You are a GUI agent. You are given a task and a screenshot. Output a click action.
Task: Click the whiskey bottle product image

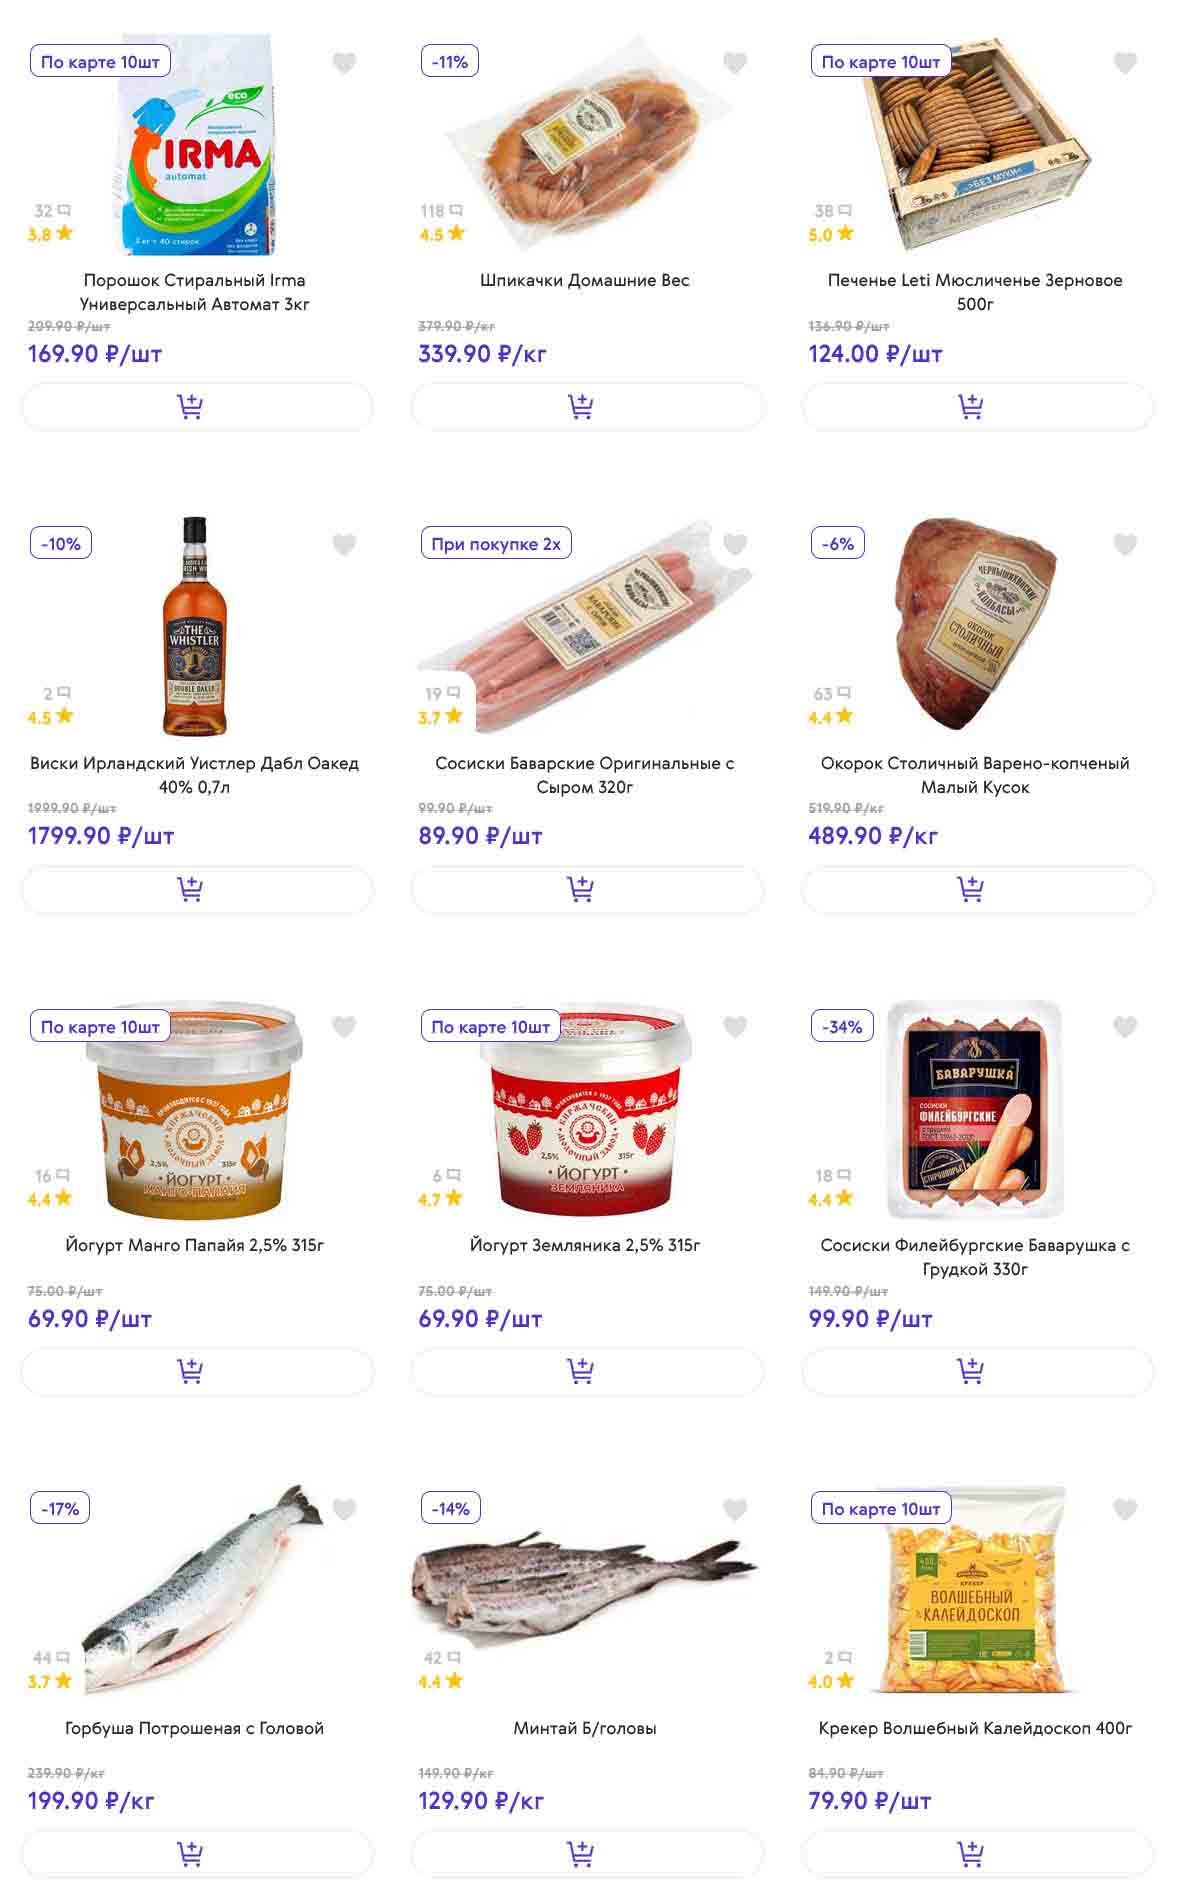pos(195,626)
